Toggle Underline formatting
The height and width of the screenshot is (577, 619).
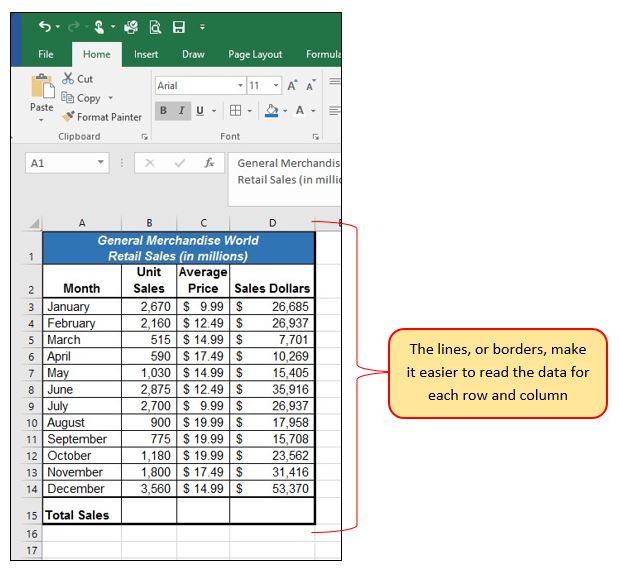click(x=200, y=111)
